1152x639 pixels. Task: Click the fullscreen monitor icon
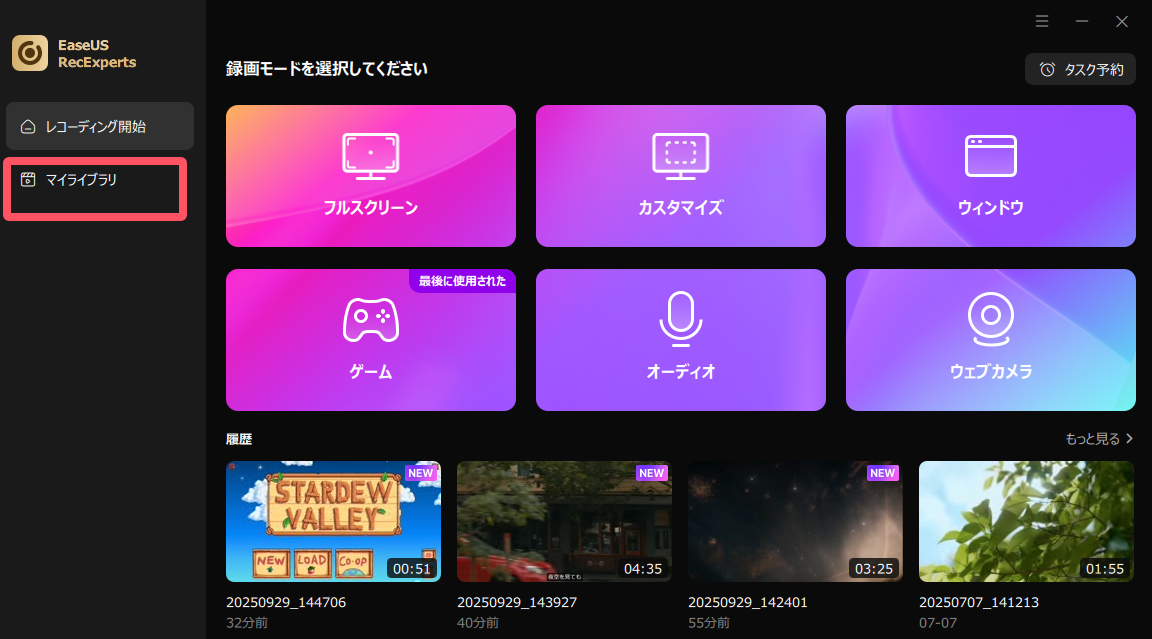coord(370,156)
